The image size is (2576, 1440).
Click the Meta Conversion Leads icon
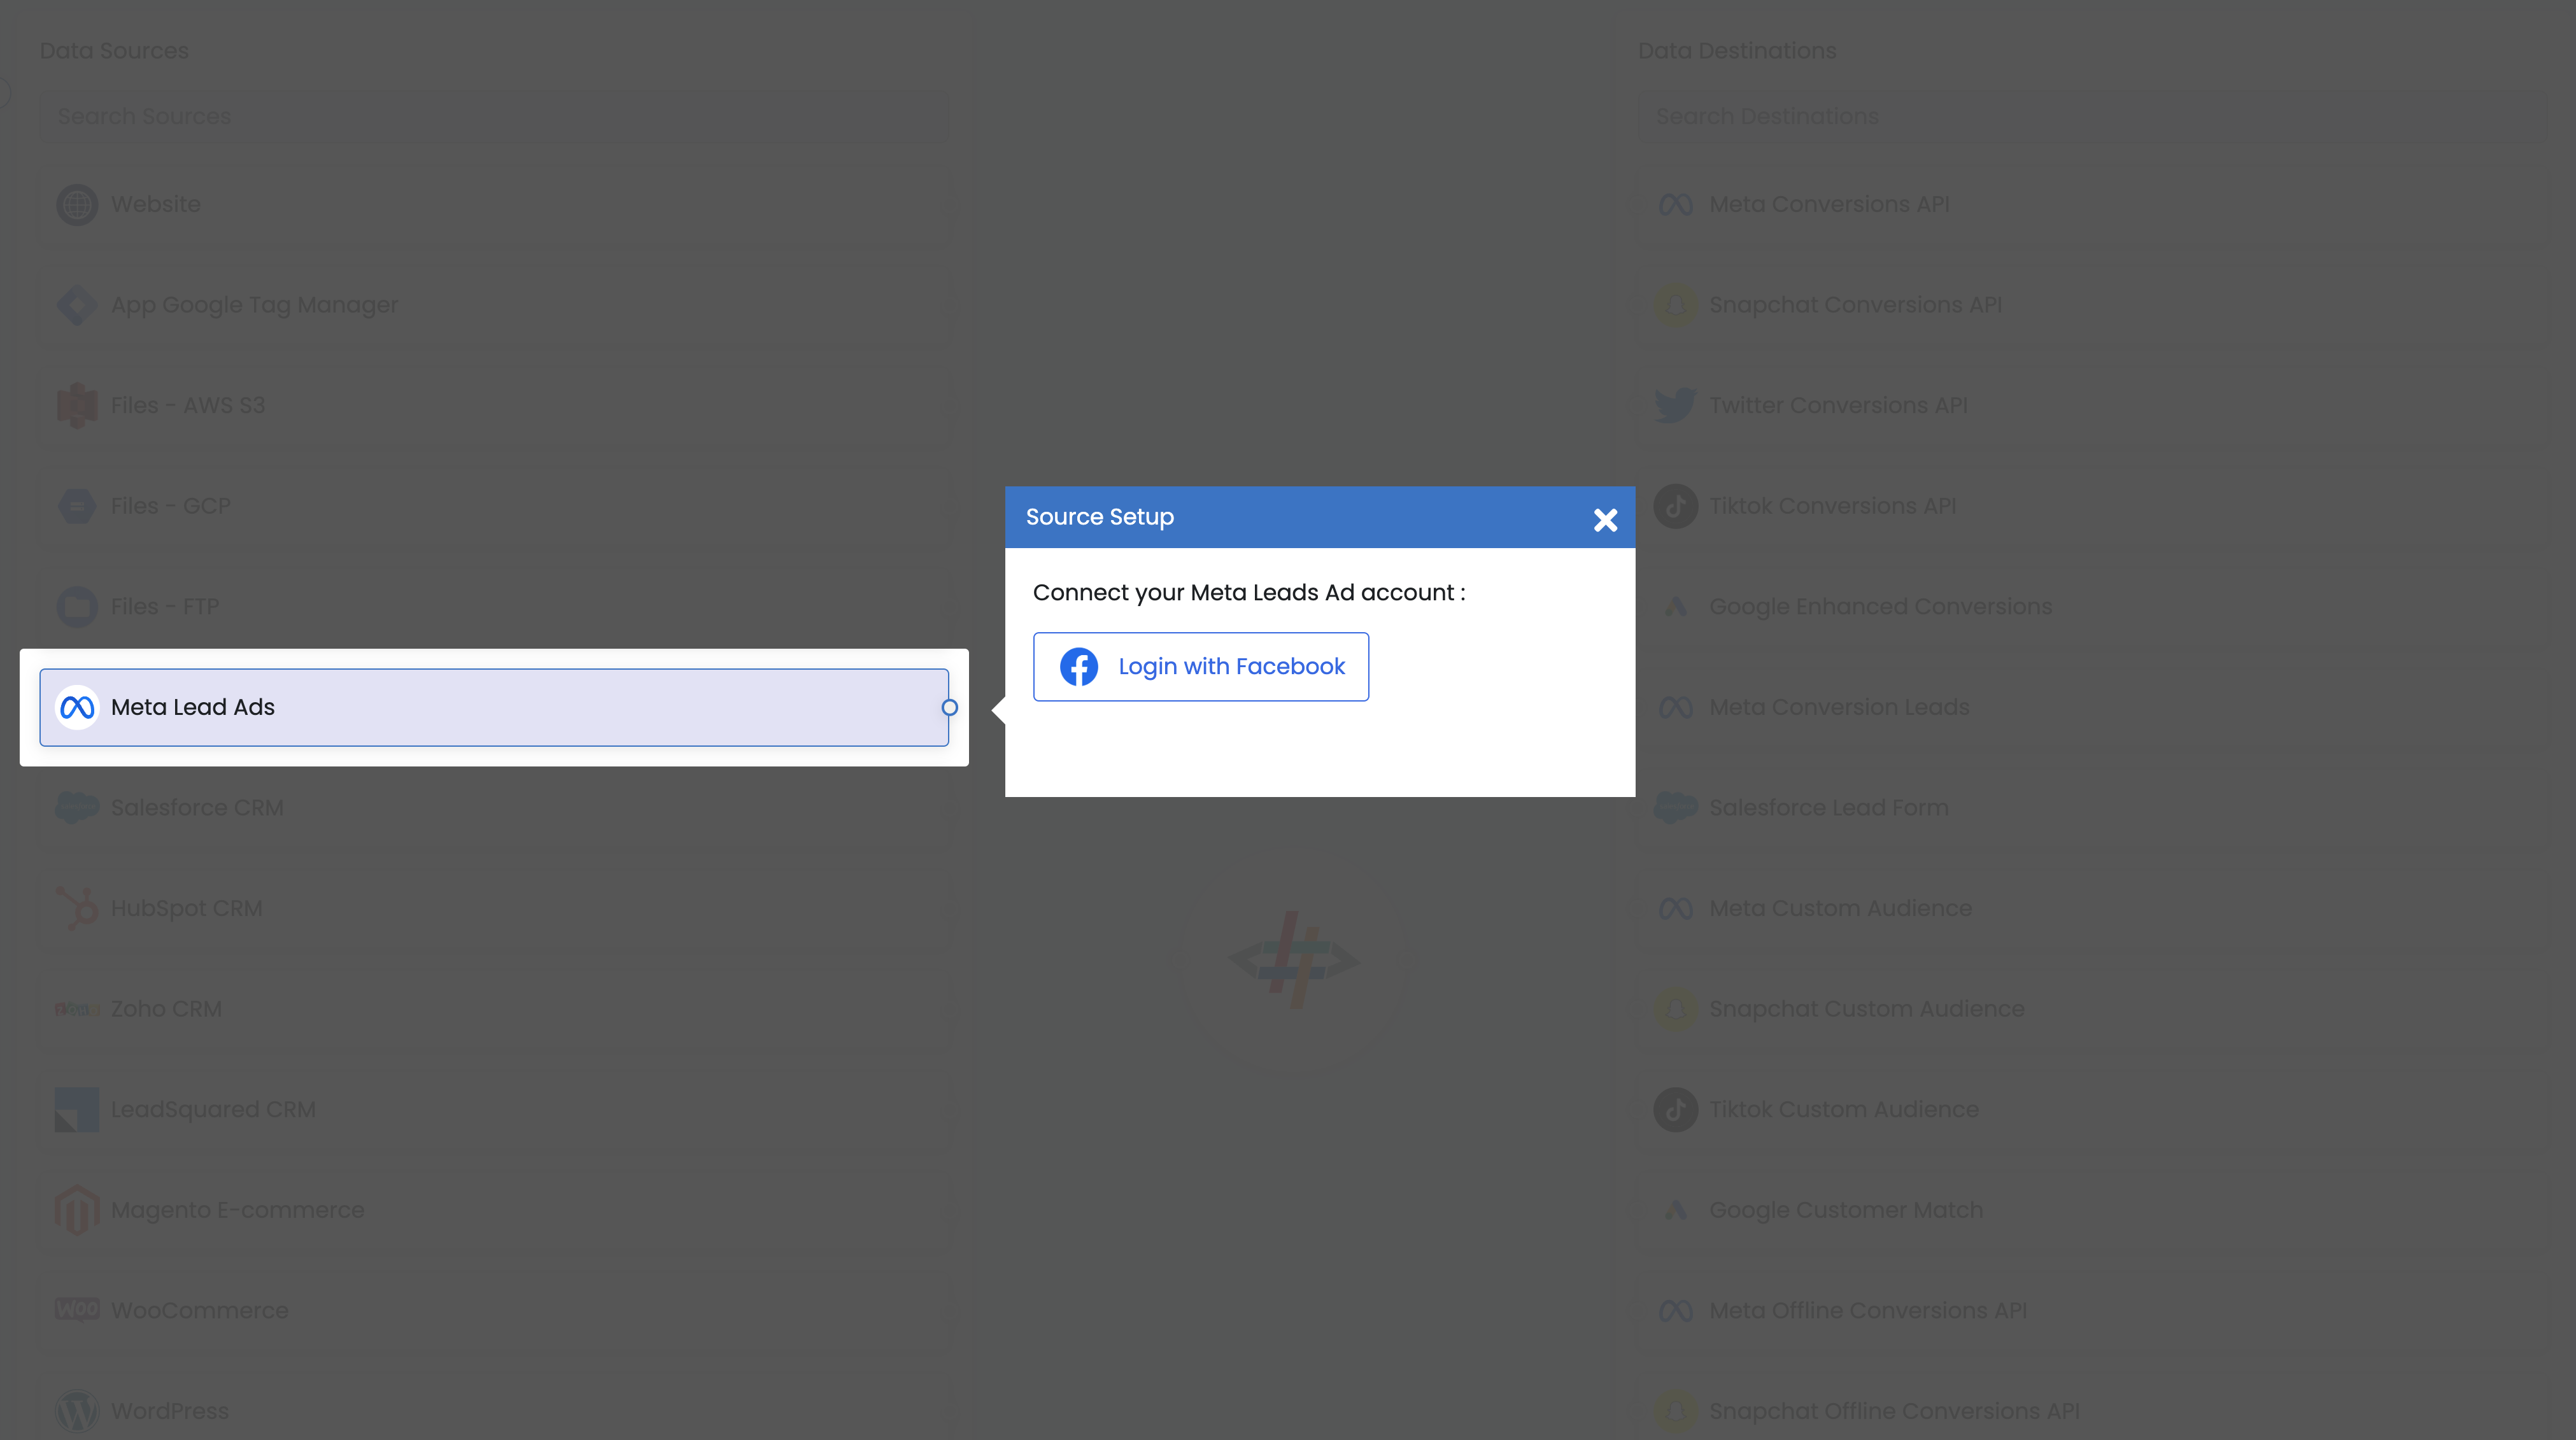tap(1675, 707)
